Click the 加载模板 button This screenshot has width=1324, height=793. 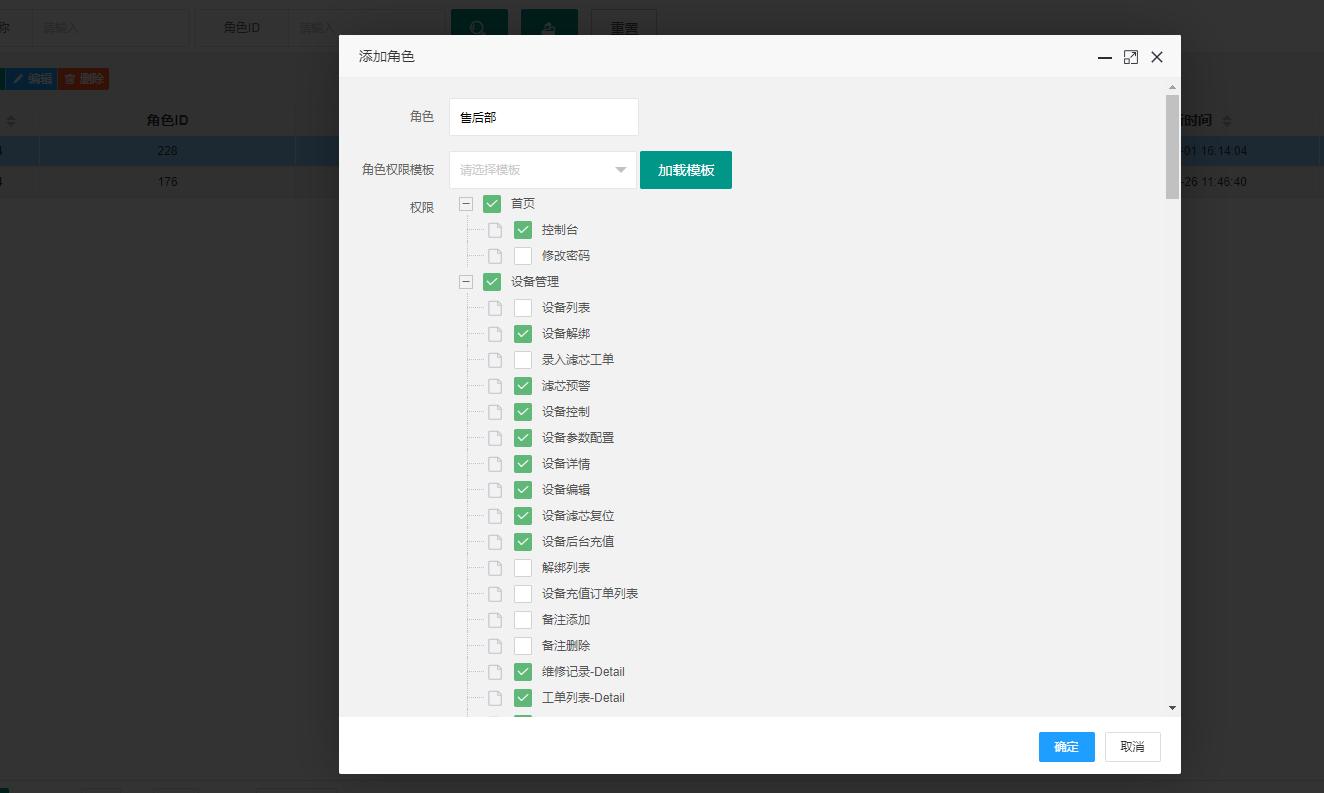tap(686, 170)
